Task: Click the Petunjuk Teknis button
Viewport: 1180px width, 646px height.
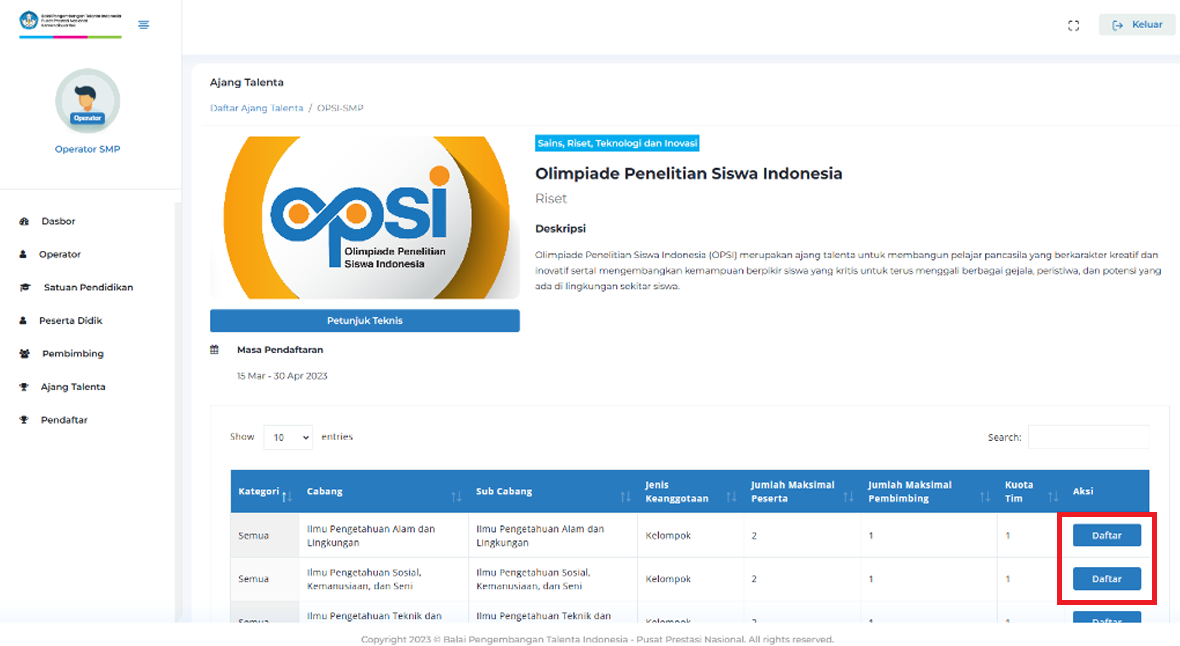Action: 365,321
